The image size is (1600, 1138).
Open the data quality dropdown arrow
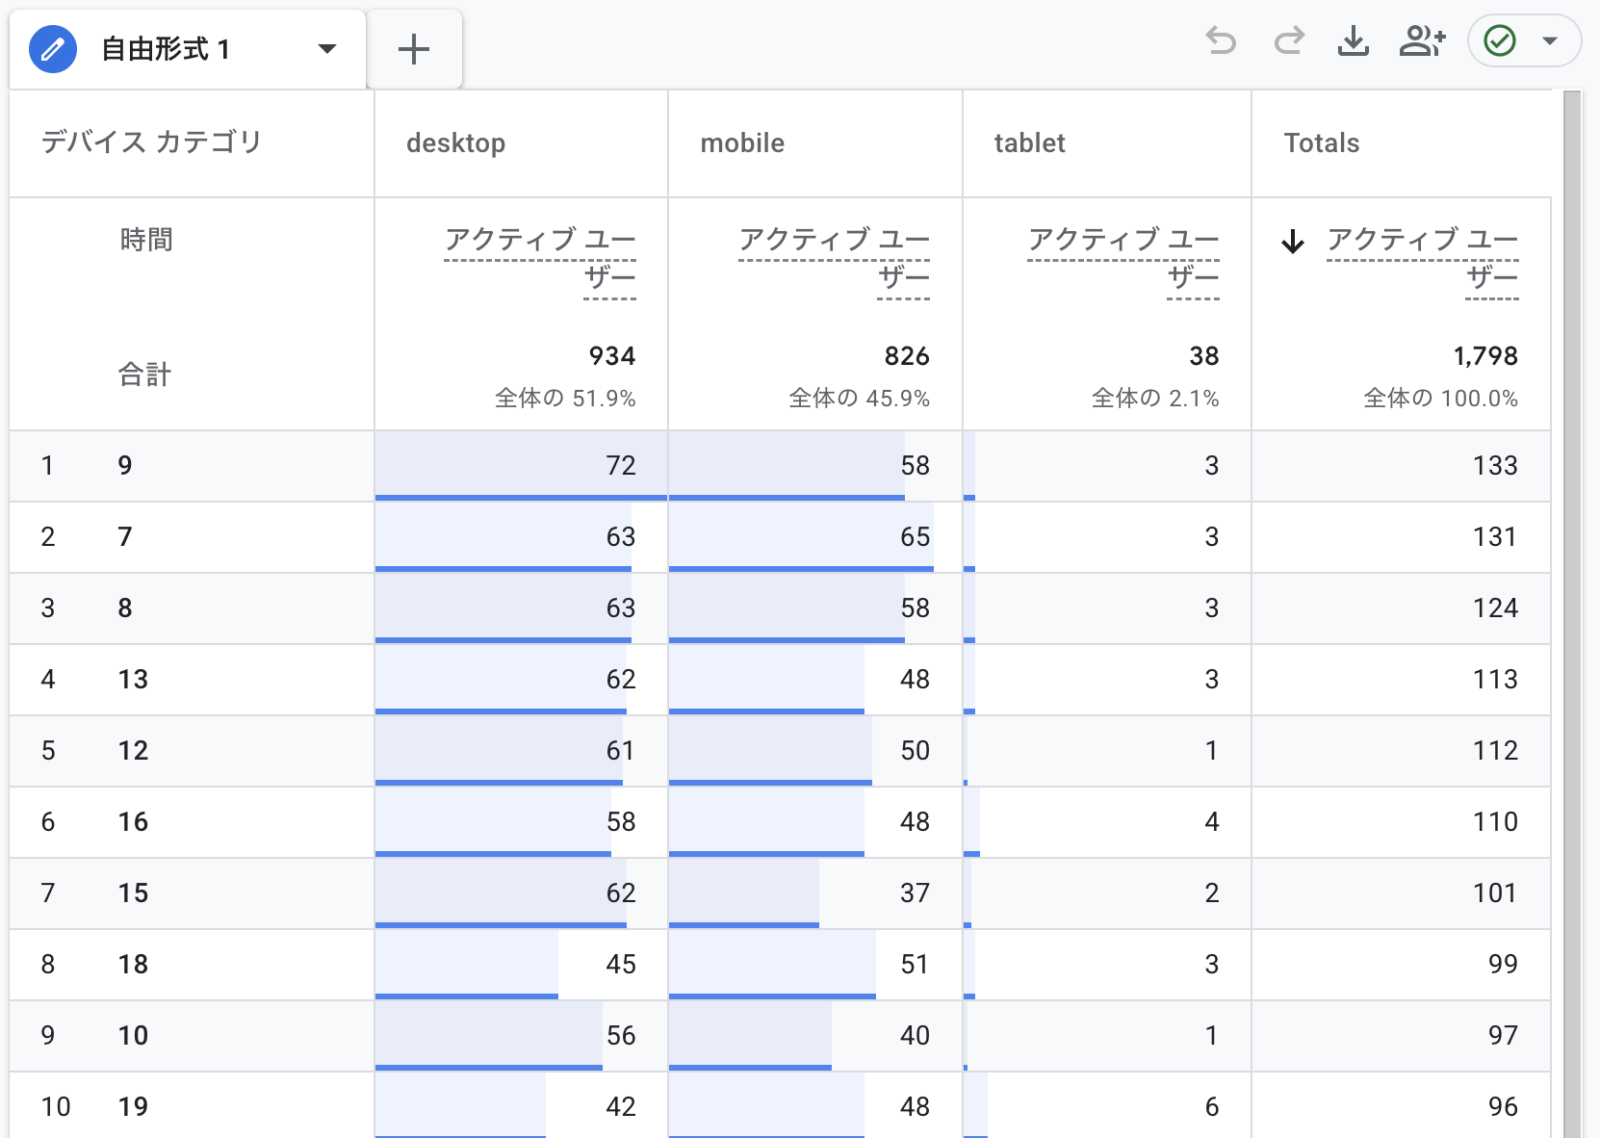coord(1550,41)
